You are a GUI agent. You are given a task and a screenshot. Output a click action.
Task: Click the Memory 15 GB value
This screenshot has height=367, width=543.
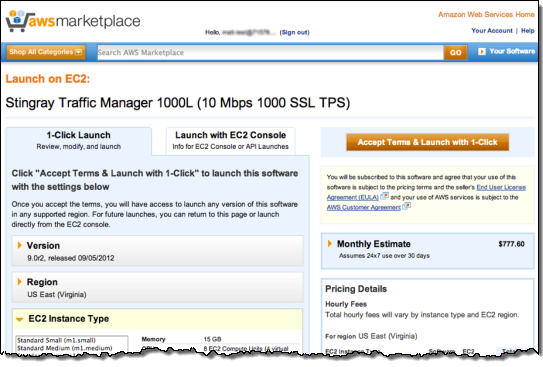point(212,339)
